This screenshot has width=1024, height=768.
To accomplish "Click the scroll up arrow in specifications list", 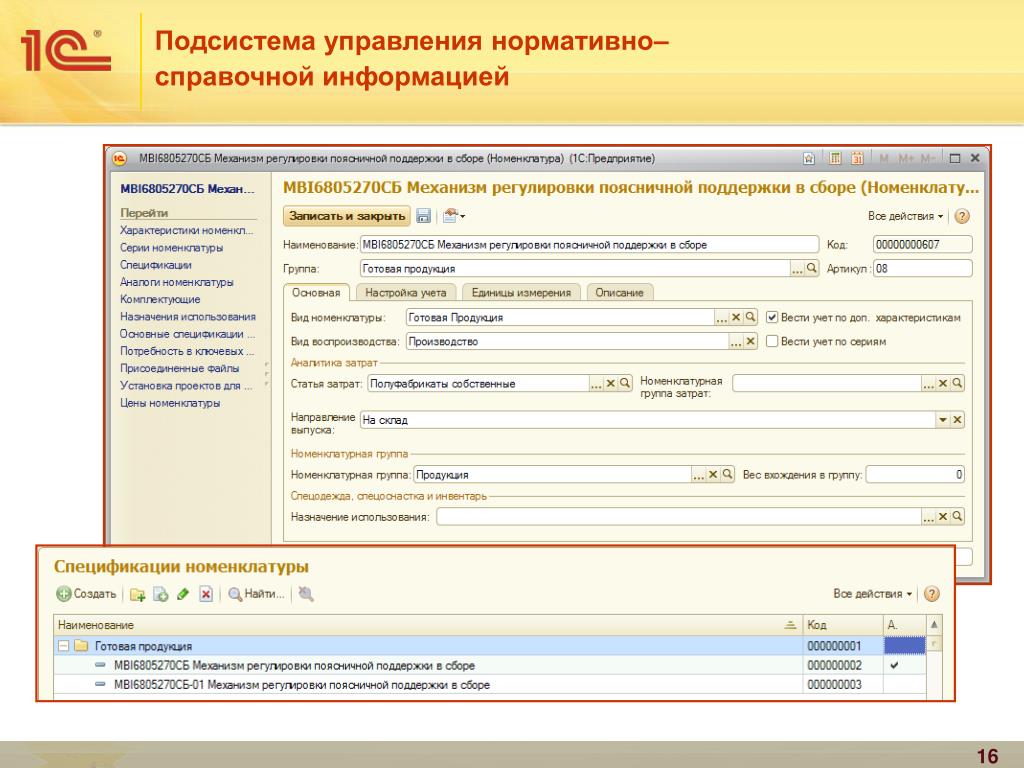I will [935, 625].
